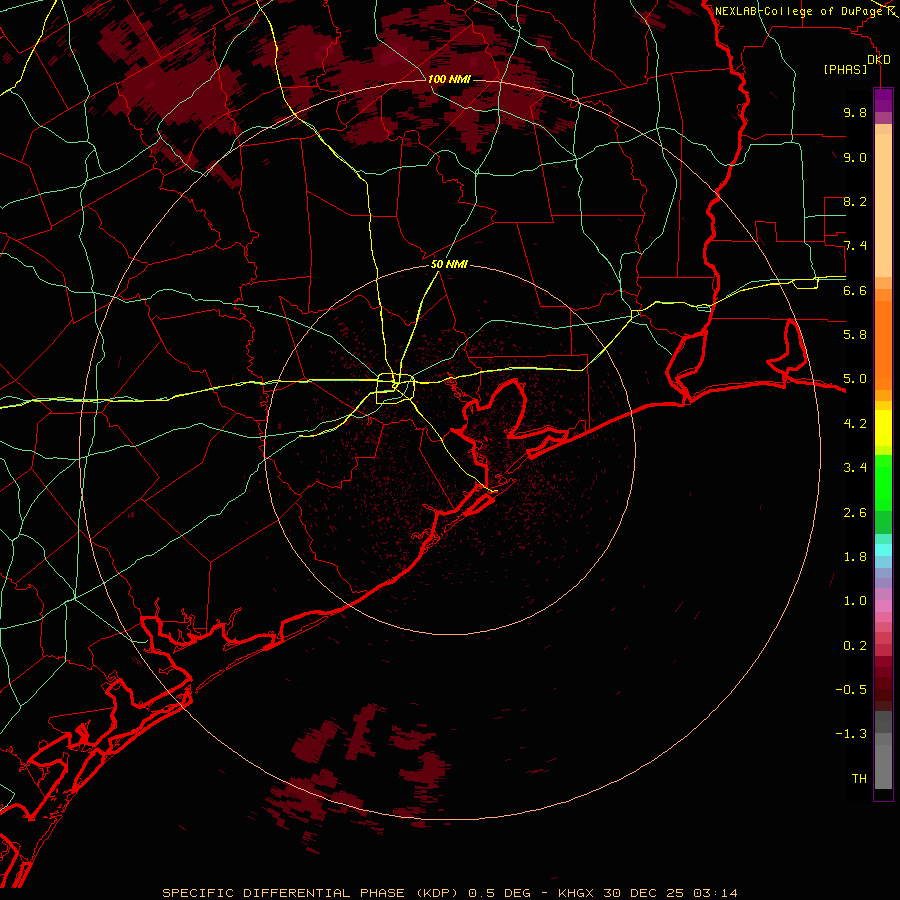This screenshot has height=900, width=900.
Task: Pick the cyan color bar segment
Action: [x=883, y=550]
